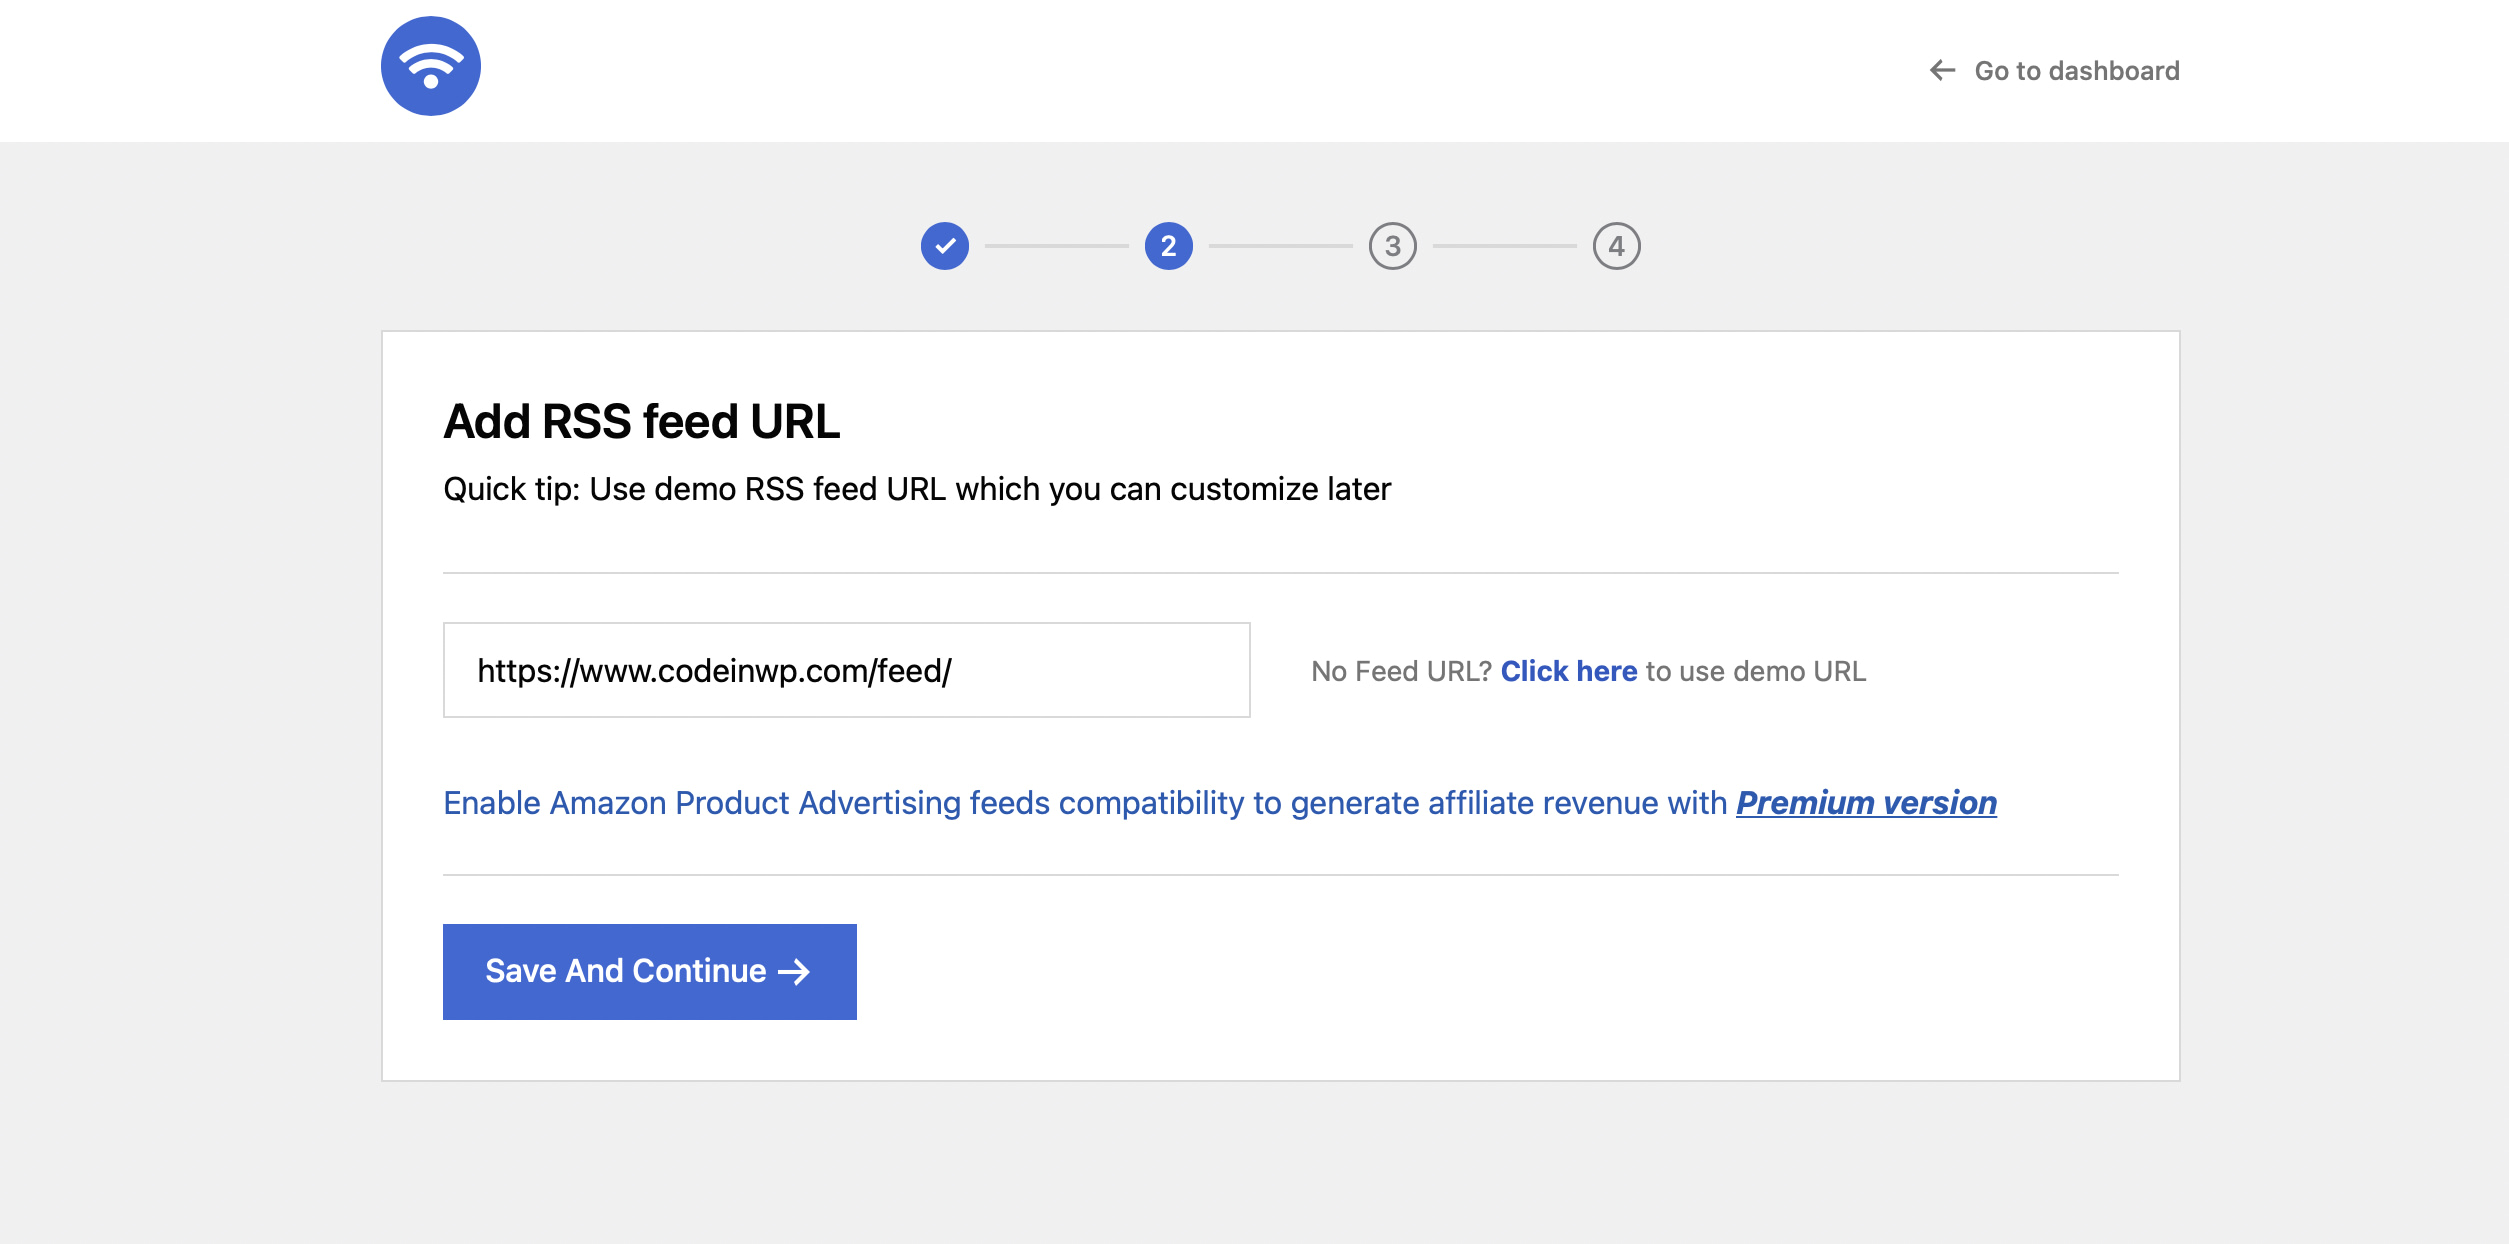Click the Enable Amazon Product Advertising feeds link
Viewport: 2509px width, 1244px height.
[x=1088, y=802]
